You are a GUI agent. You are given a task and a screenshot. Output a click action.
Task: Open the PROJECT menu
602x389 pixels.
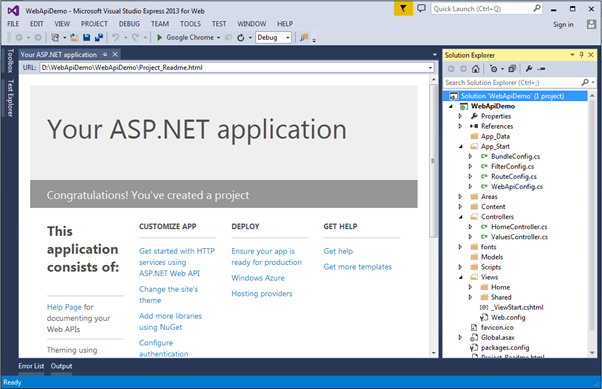coord(94,24)
